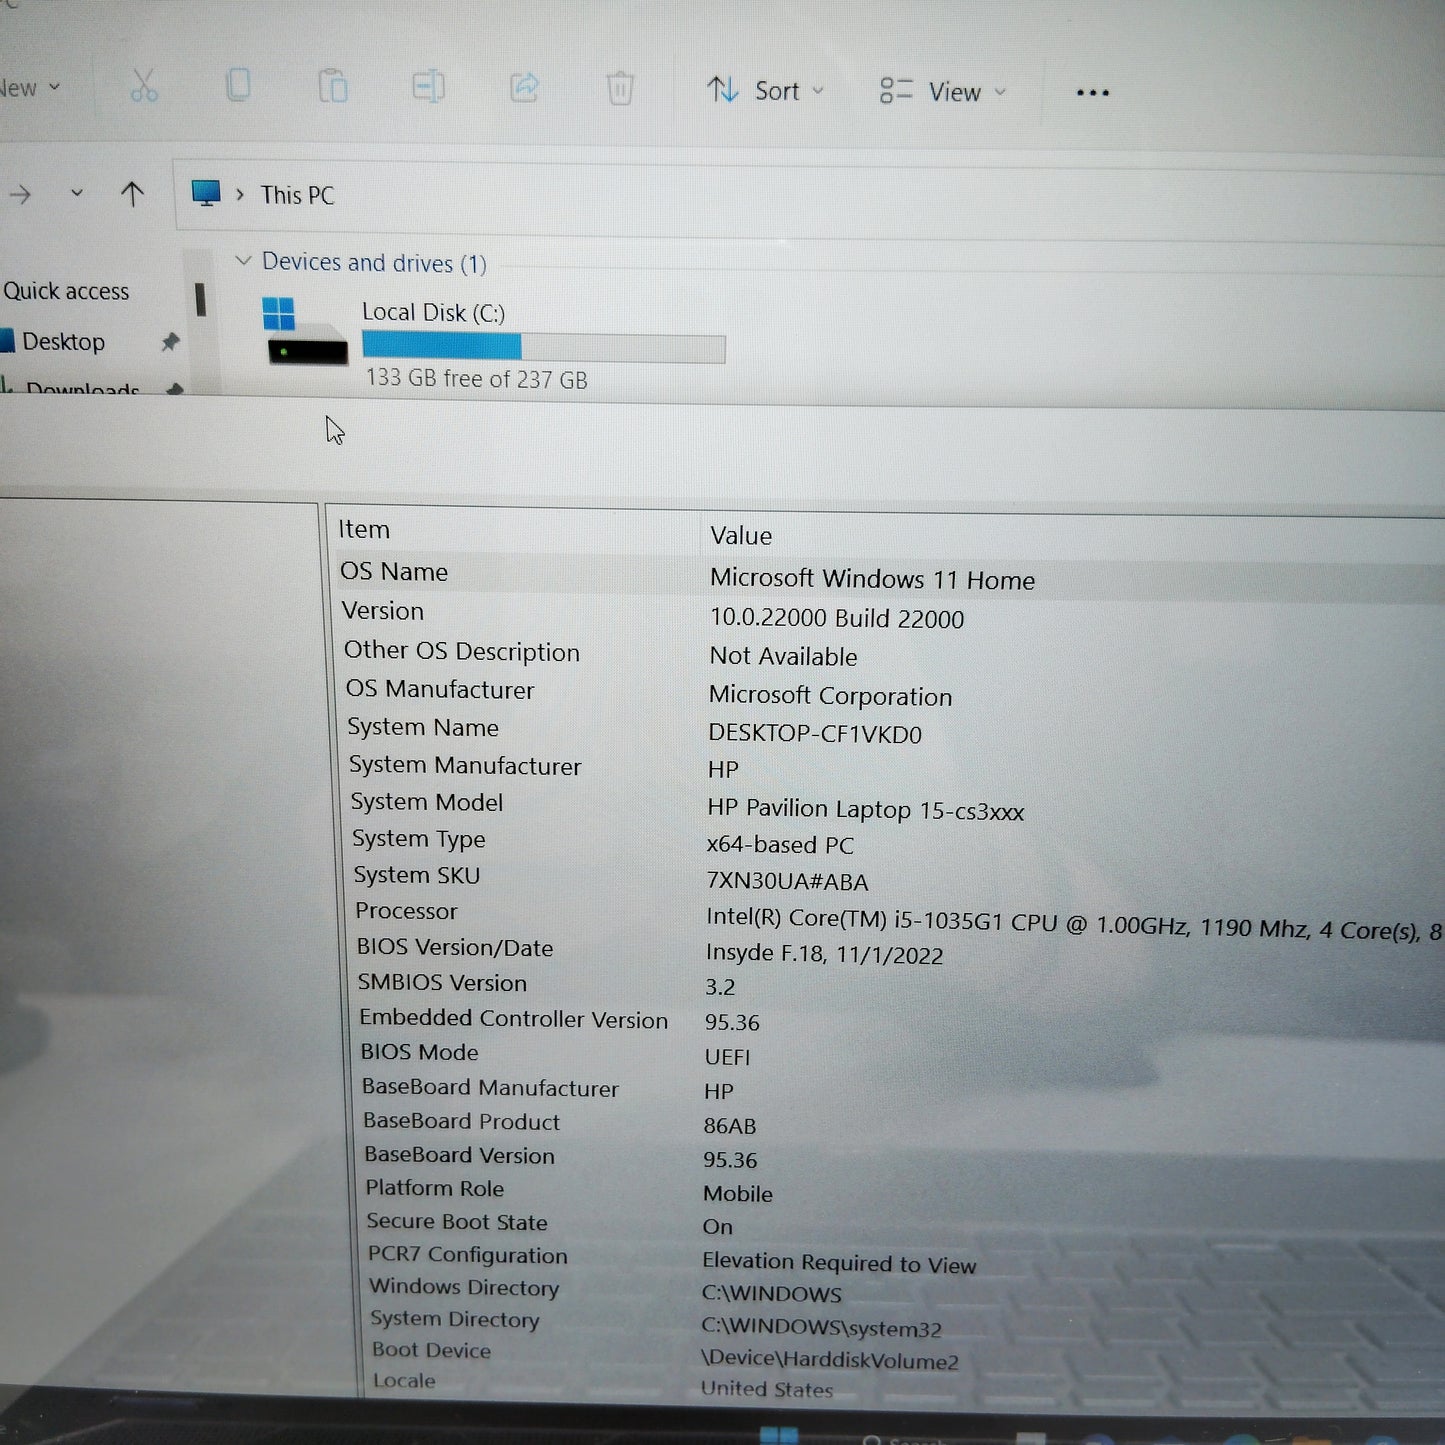The width and height of the screenshot is (1445, 1445).
Task: Click the x64-based PC value
Action: click(x=780, y=845)
